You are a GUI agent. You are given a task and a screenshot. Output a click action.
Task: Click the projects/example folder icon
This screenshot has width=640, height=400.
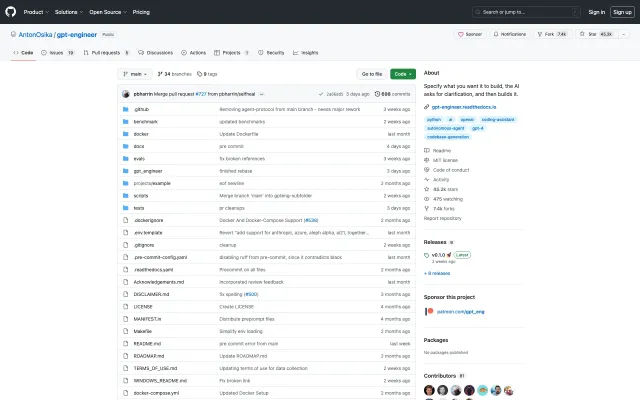tap(126, 183)
